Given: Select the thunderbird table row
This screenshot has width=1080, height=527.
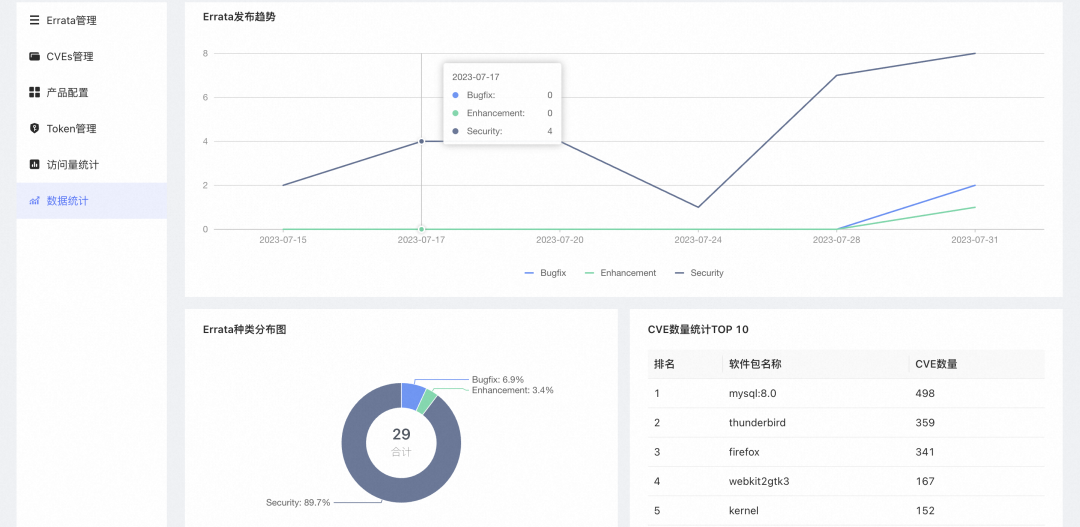Looking at the screenshot, I should coord(846,423).
